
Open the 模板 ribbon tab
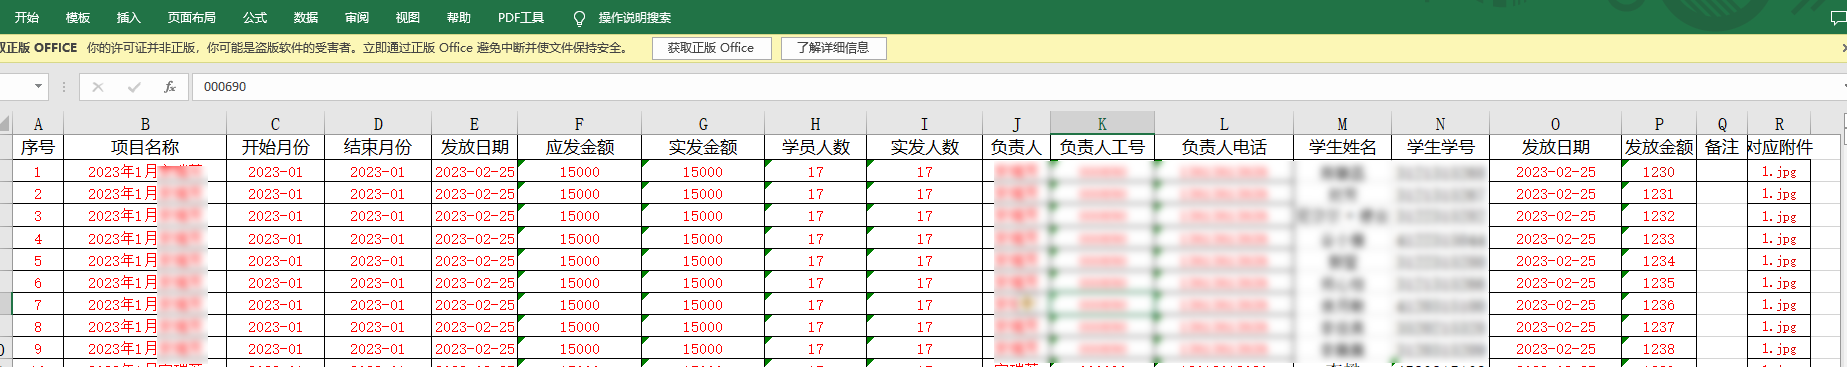coord(78,18)
